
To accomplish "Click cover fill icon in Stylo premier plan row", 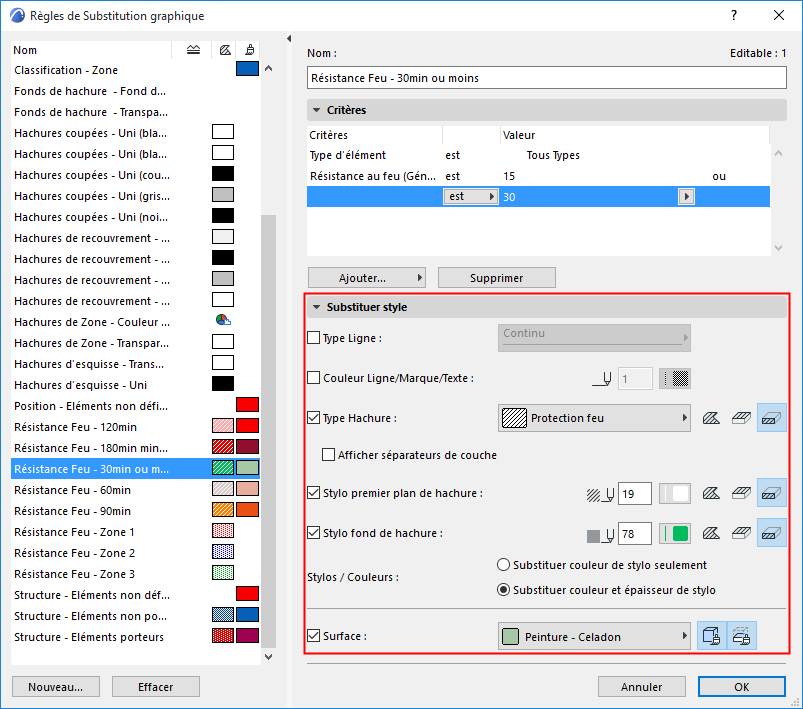I will (741, 493).
